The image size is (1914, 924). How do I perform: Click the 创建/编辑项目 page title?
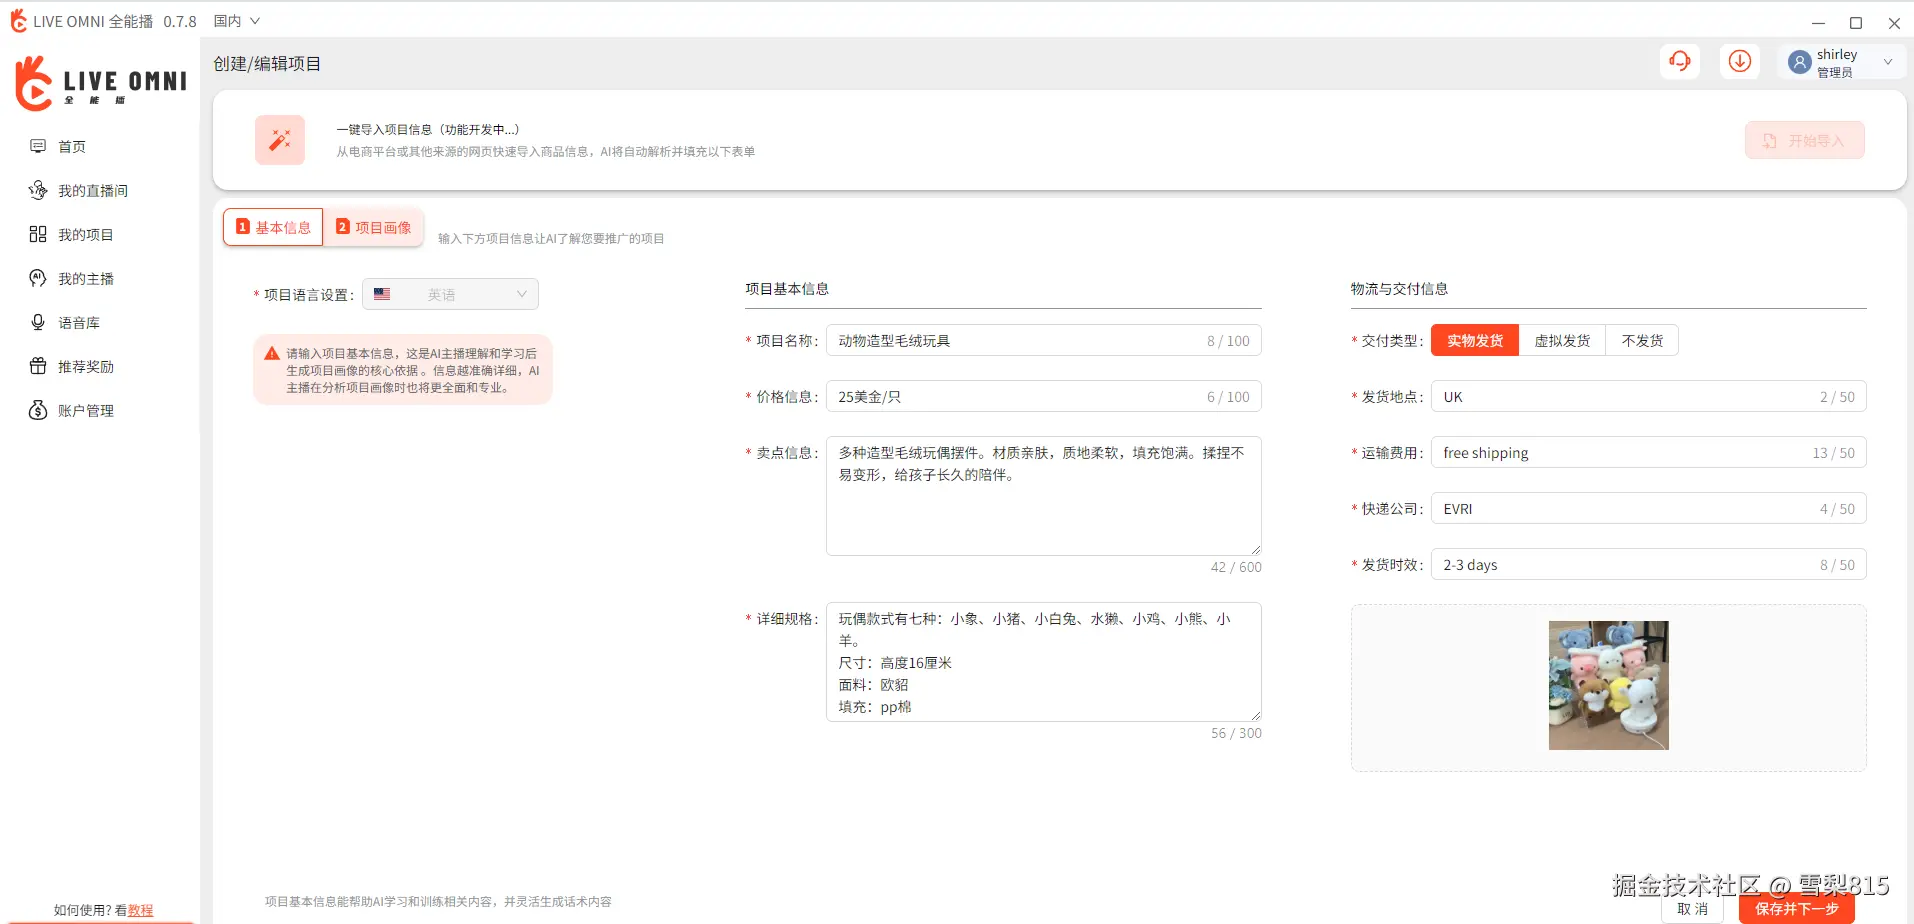(x=267, y=64)
